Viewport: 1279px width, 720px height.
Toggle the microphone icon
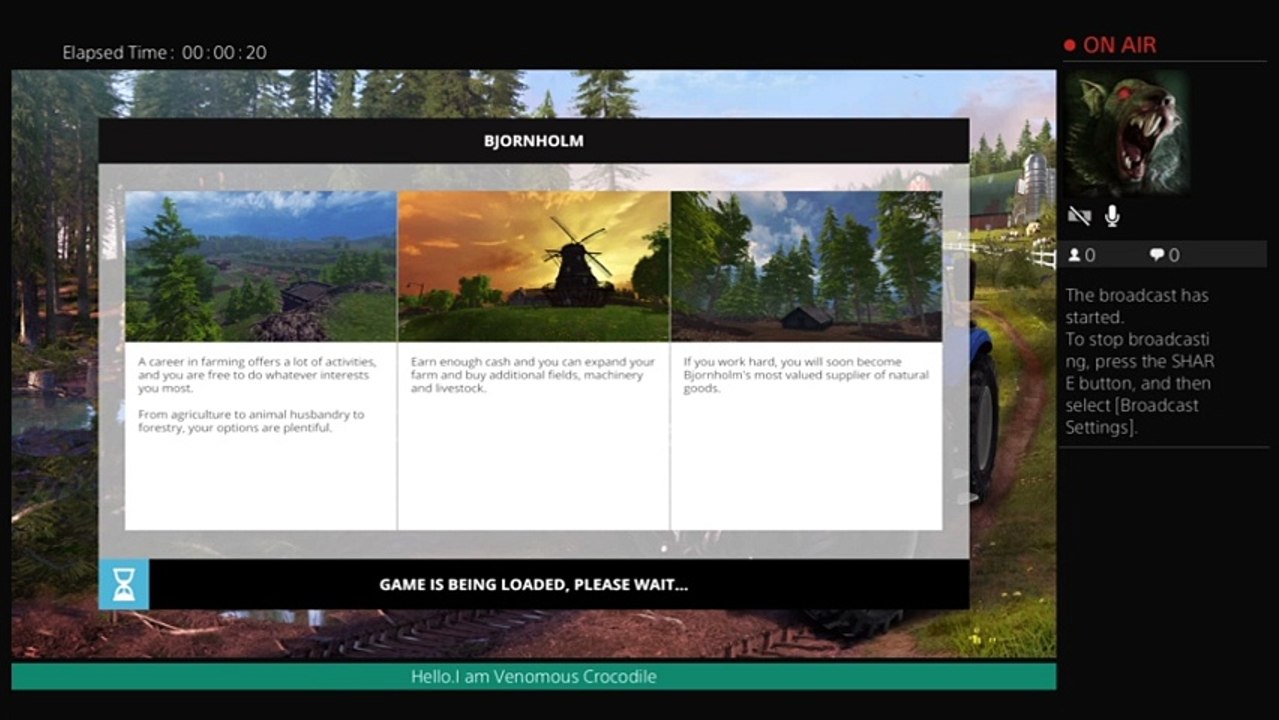(x=1111, y=216)
